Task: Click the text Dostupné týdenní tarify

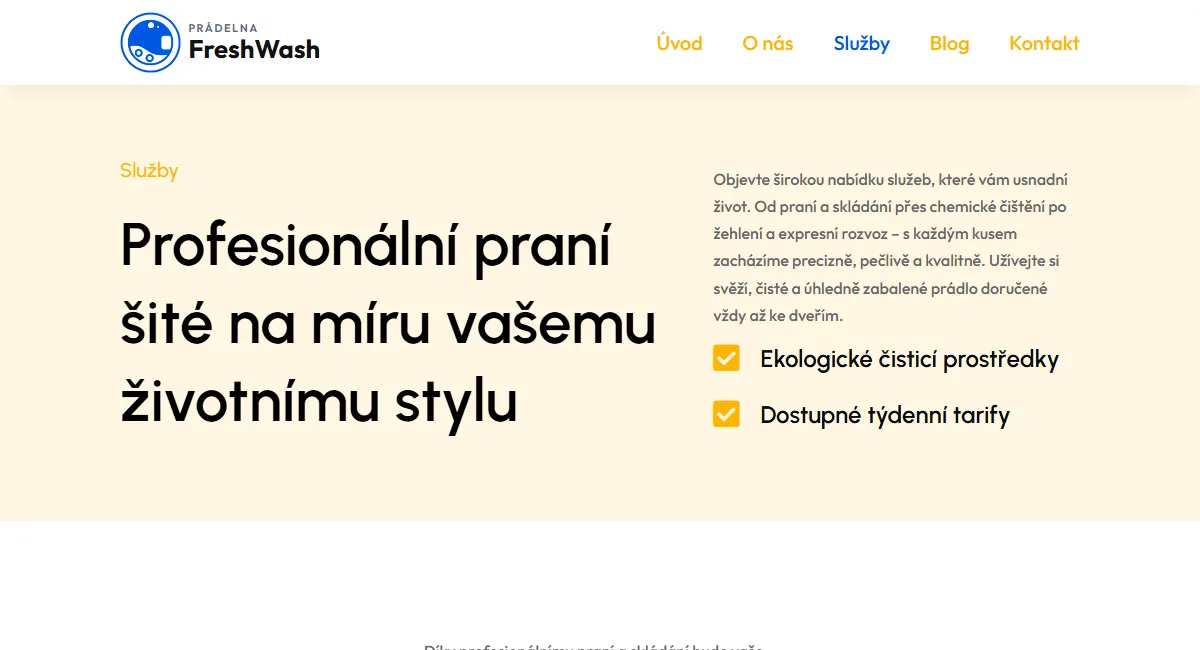Action: [x=885, y=415]
